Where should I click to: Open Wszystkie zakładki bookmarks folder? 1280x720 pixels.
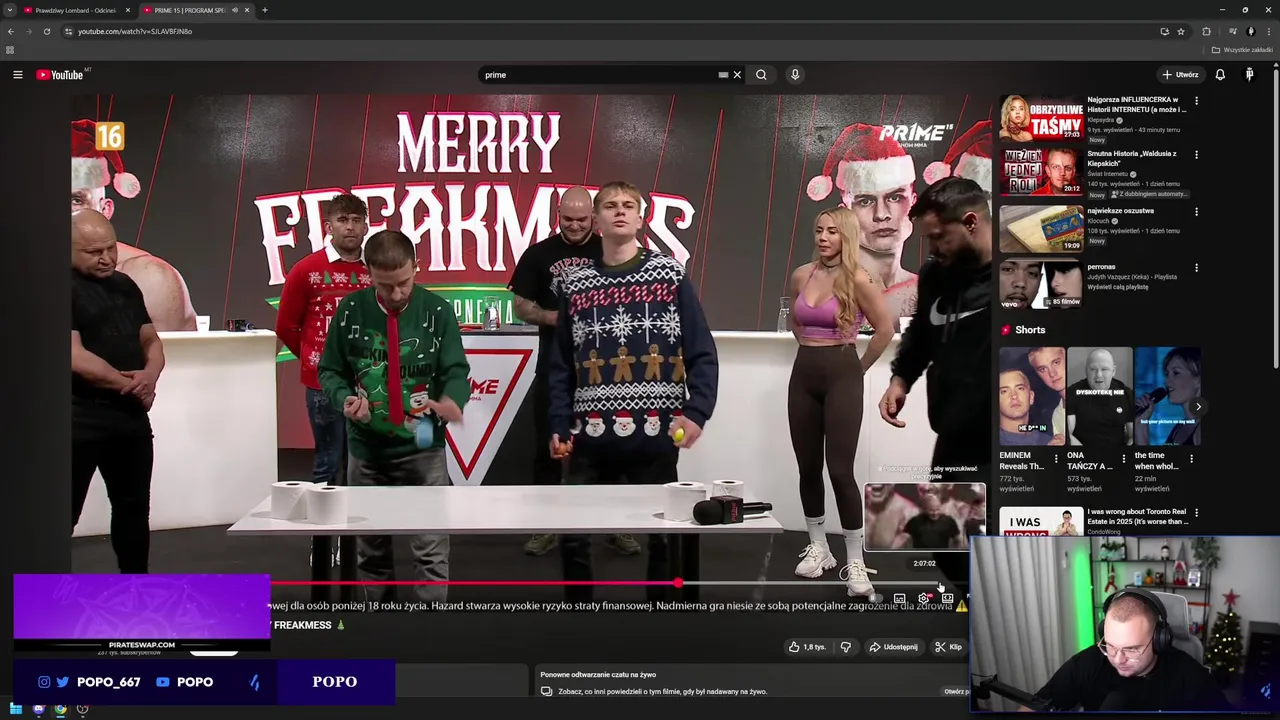(1242, 50)
